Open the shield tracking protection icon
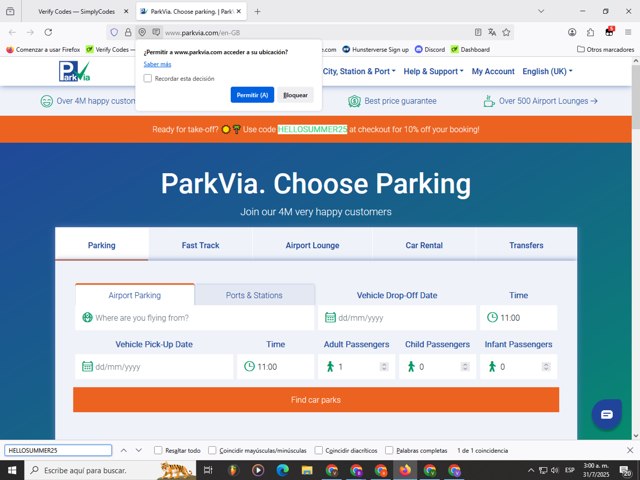640x480 pixels. [114, 32]
